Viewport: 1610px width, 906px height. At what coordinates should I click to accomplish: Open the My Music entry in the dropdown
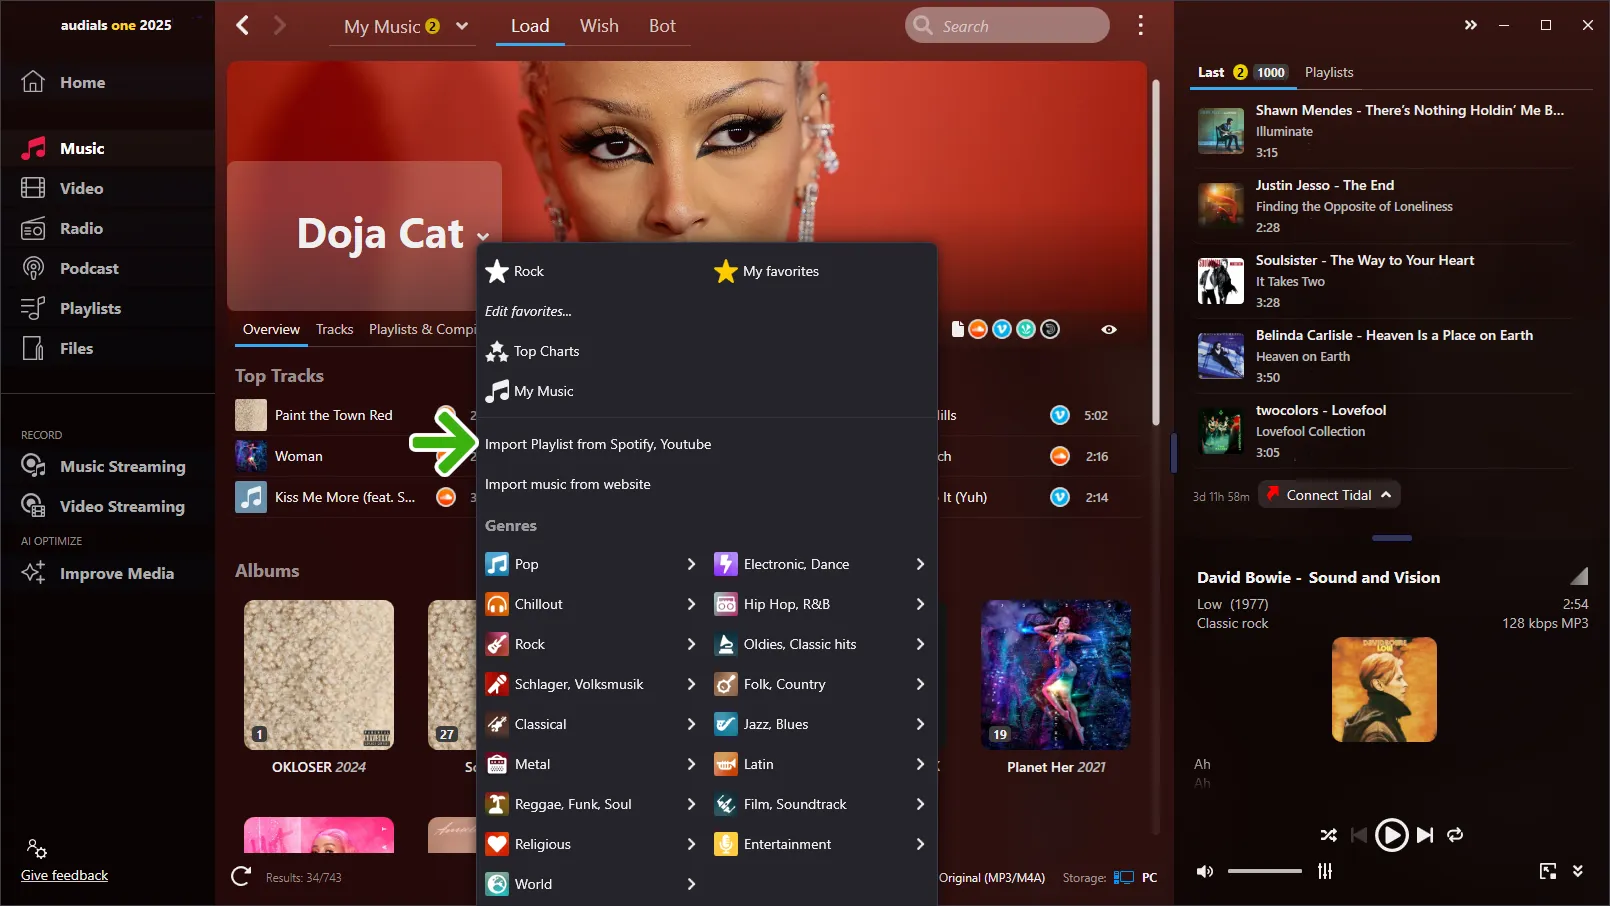[530, 391]
